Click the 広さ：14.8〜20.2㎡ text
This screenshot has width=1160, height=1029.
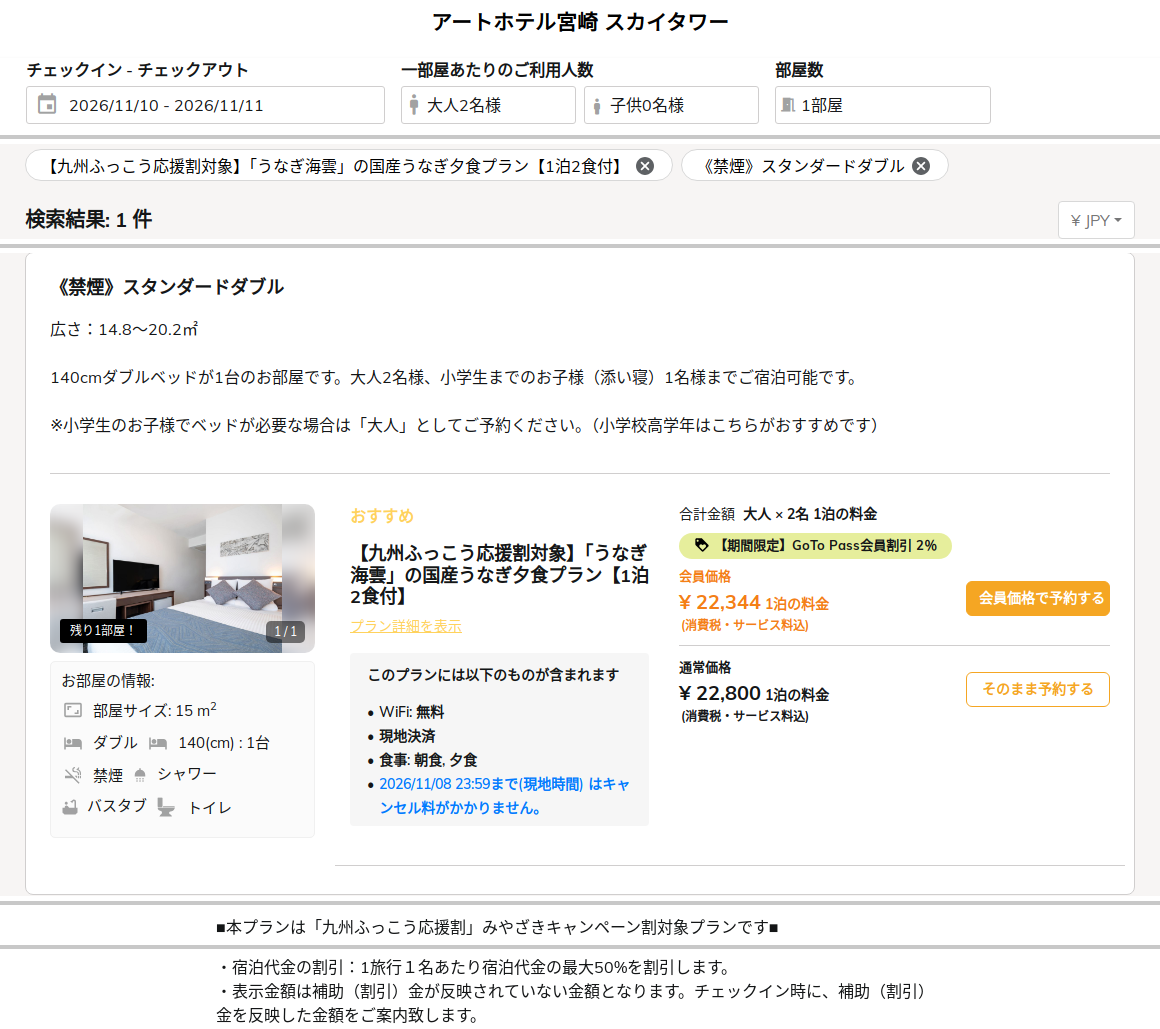click(x=124, y=329)
